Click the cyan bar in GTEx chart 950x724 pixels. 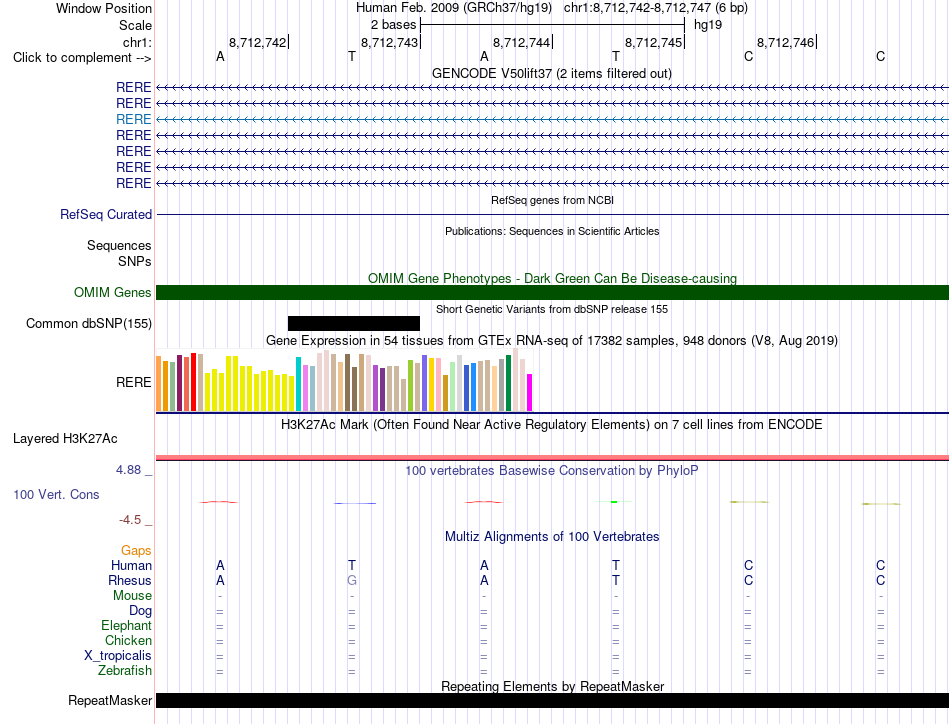[x=298, y=384]
